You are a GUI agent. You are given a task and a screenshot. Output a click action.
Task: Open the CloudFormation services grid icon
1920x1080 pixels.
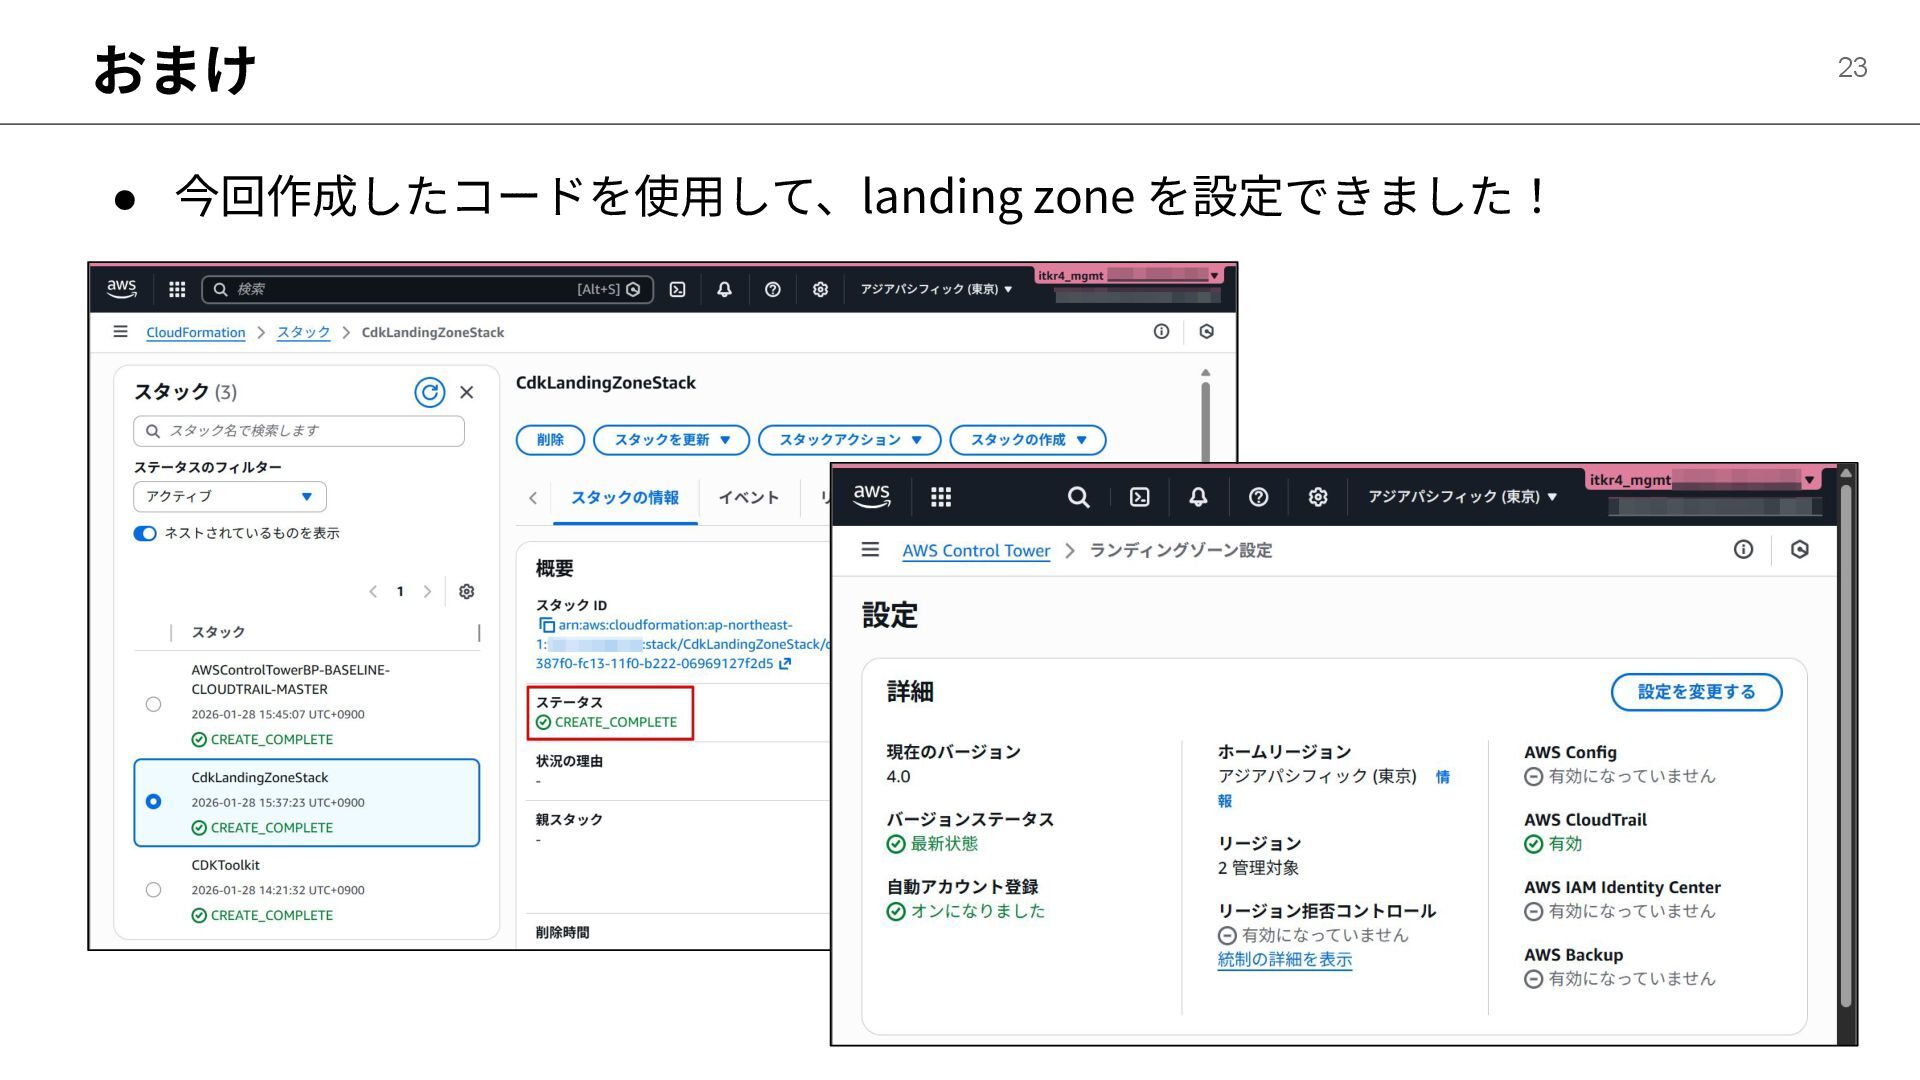177,289
